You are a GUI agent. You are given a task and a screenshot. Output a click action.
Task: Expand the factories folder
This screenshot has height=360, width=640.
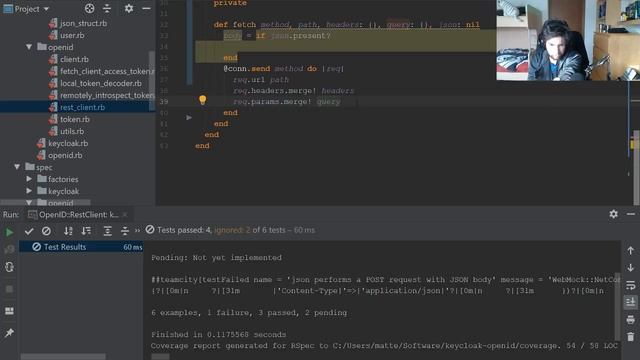click(x=29, y=179)
